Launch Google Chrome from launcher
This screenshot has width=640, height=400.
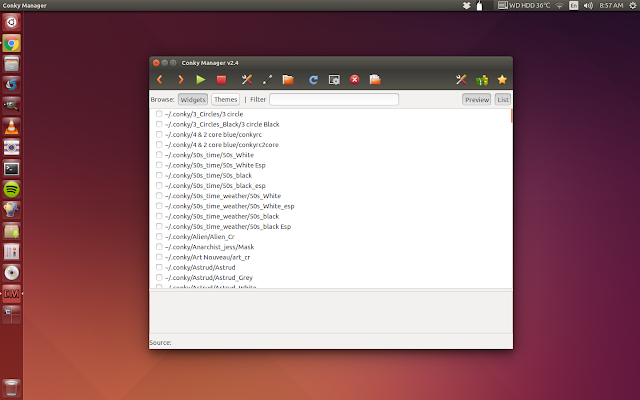11,43
